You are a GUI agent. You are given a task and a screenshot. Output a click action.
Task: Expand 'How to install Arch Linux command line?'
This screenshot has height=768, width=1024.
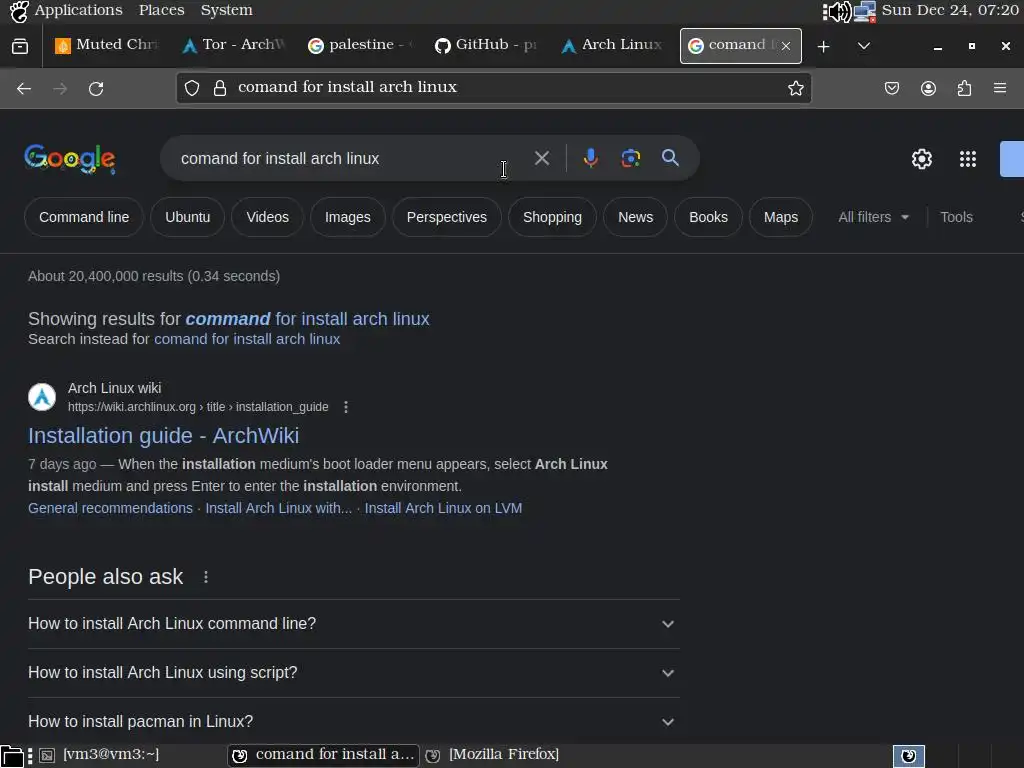tap(354, 624)
